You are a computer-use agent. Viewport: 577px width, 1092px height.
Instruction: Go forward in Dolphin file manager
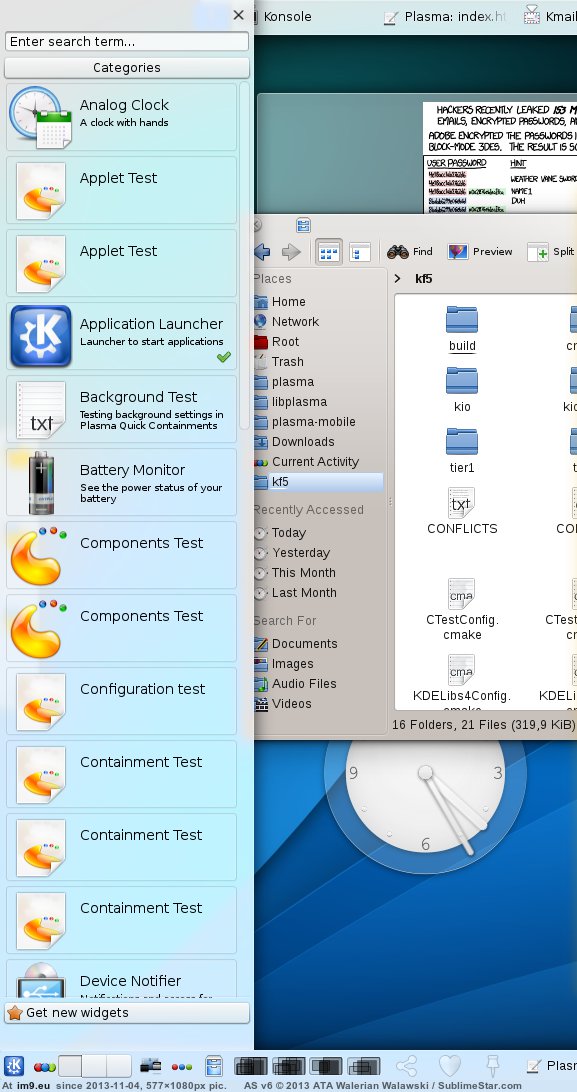291,251
